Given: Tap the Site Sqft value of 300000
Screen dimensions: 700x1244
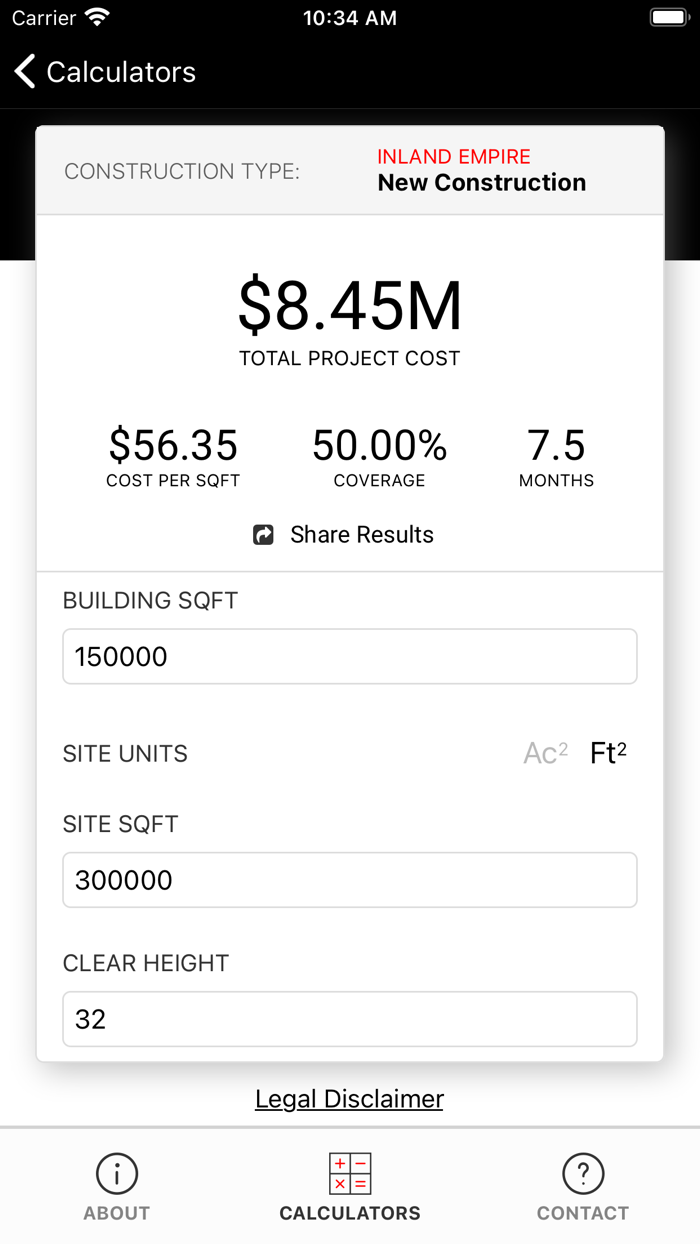Looking at the screenshot, I should click(349, 879).
